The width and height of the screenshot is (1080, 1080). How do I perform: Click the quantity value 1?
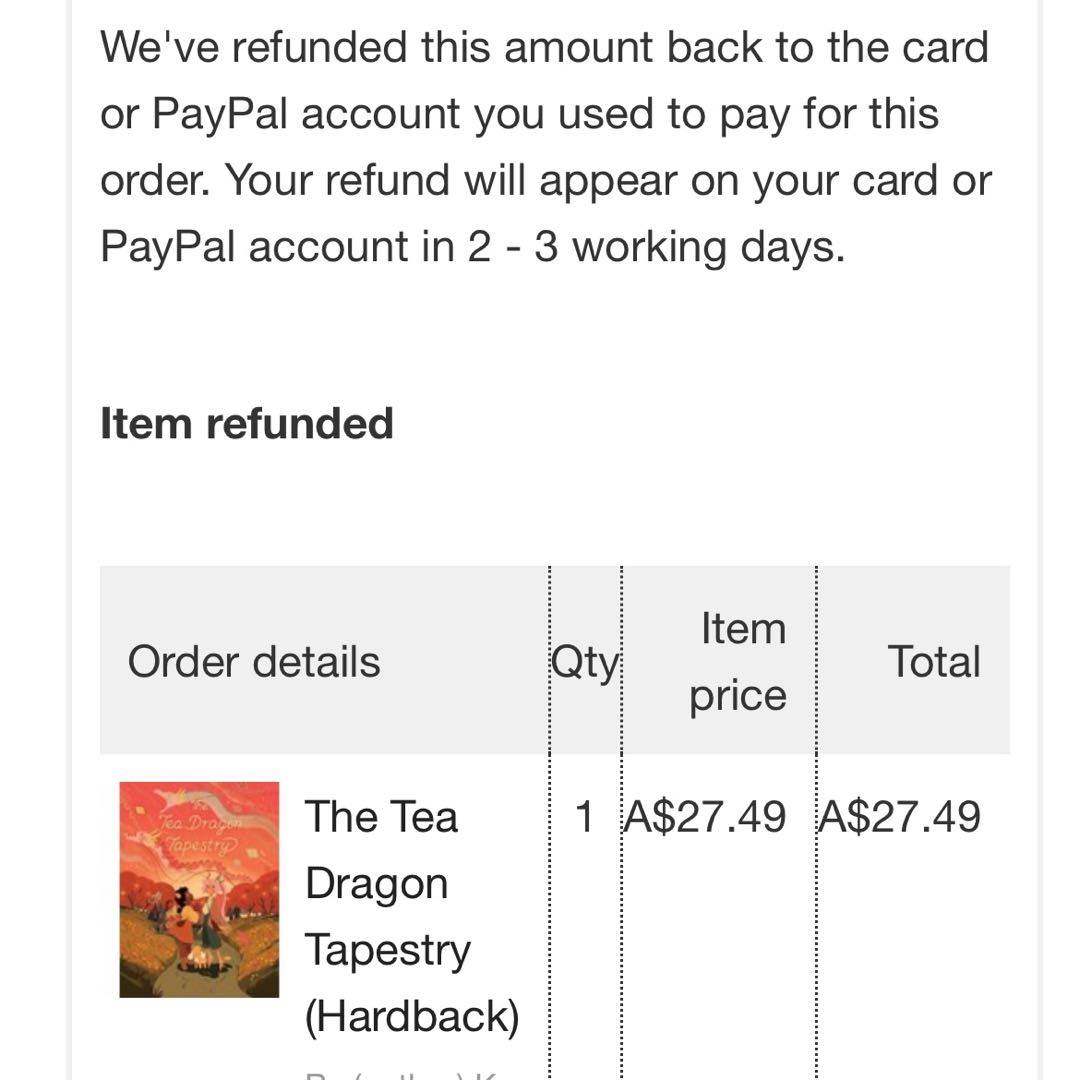[584, 818]
